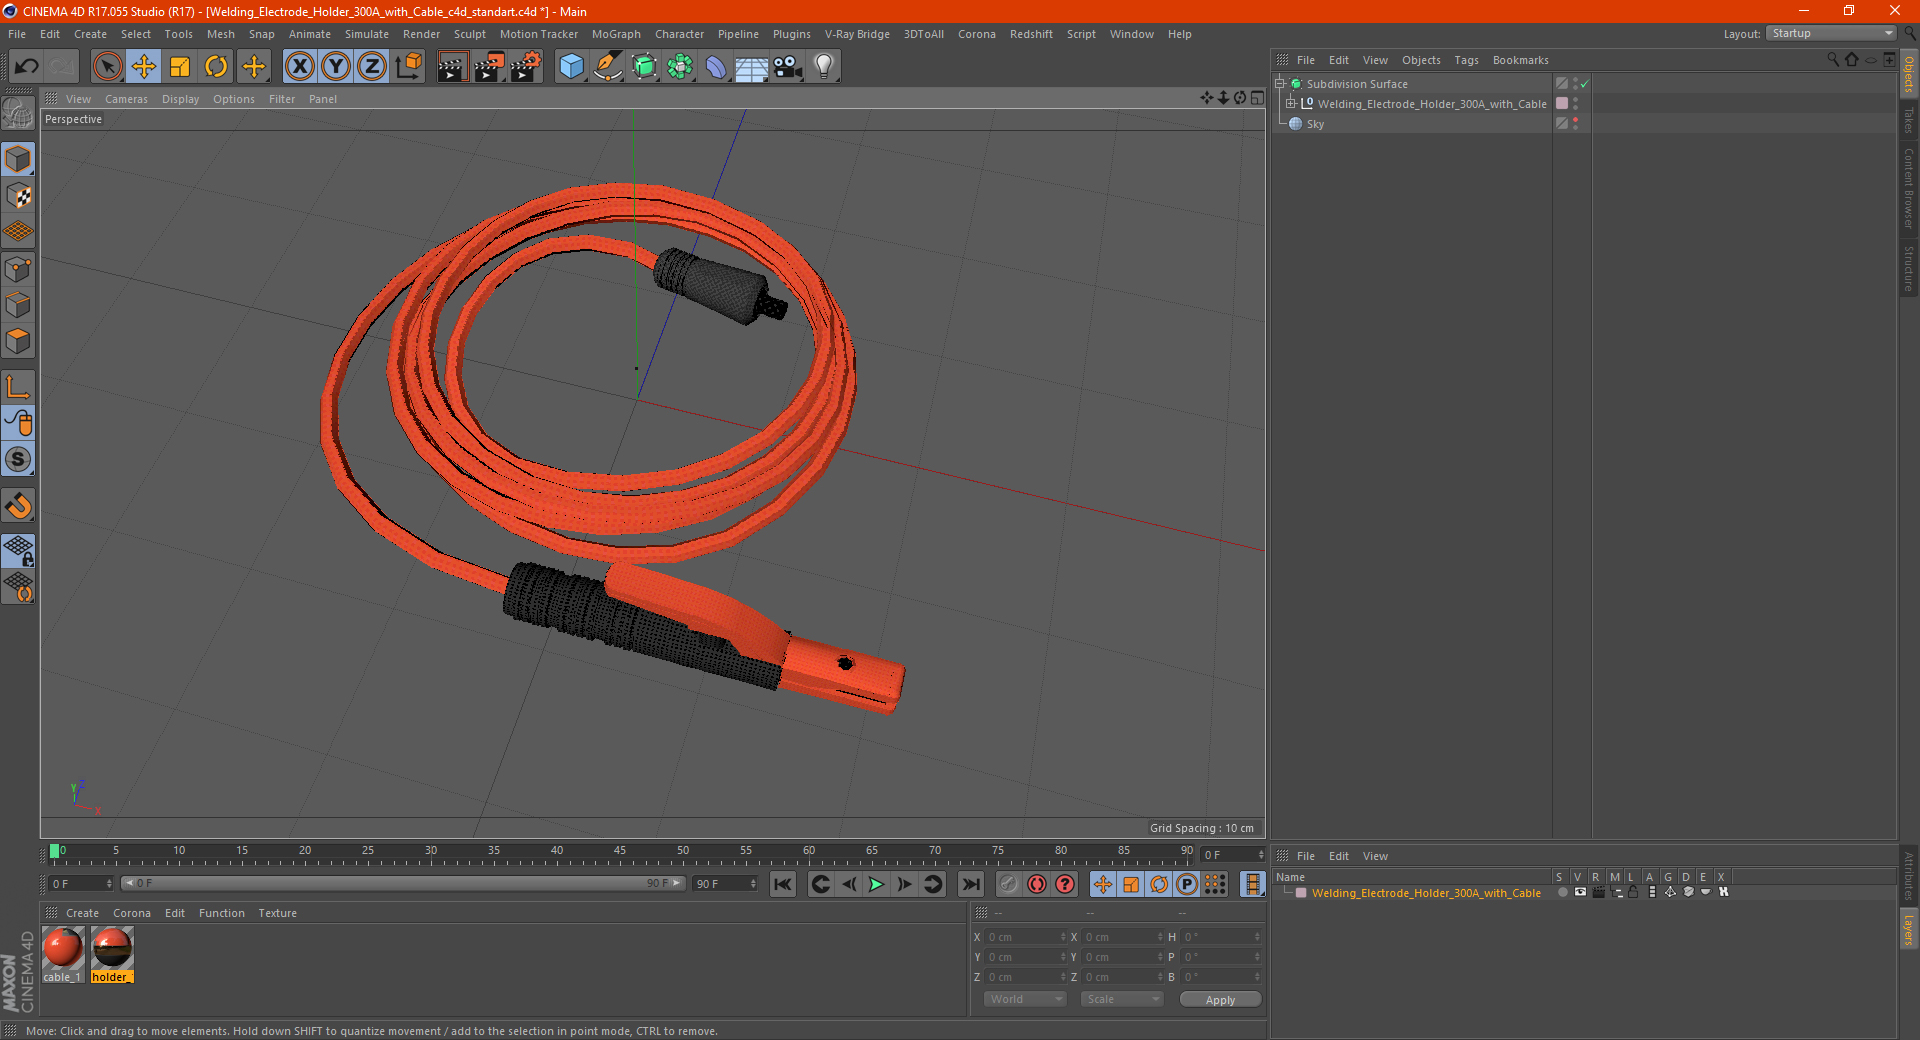This screenshot has width=1920, height=1040.
Task: Click the timeline preview range slider
Action: click(403, 883)
